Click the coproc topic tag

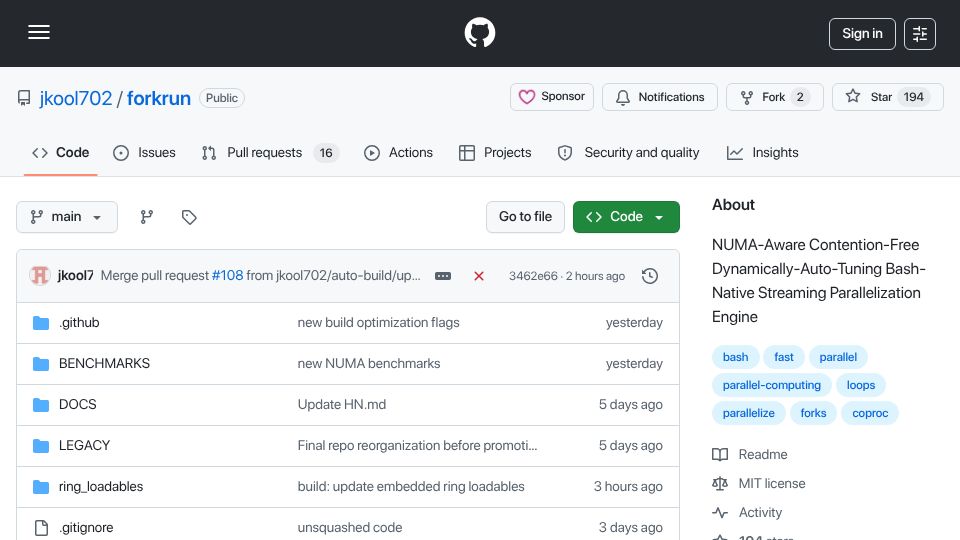[x=870, y=413]
